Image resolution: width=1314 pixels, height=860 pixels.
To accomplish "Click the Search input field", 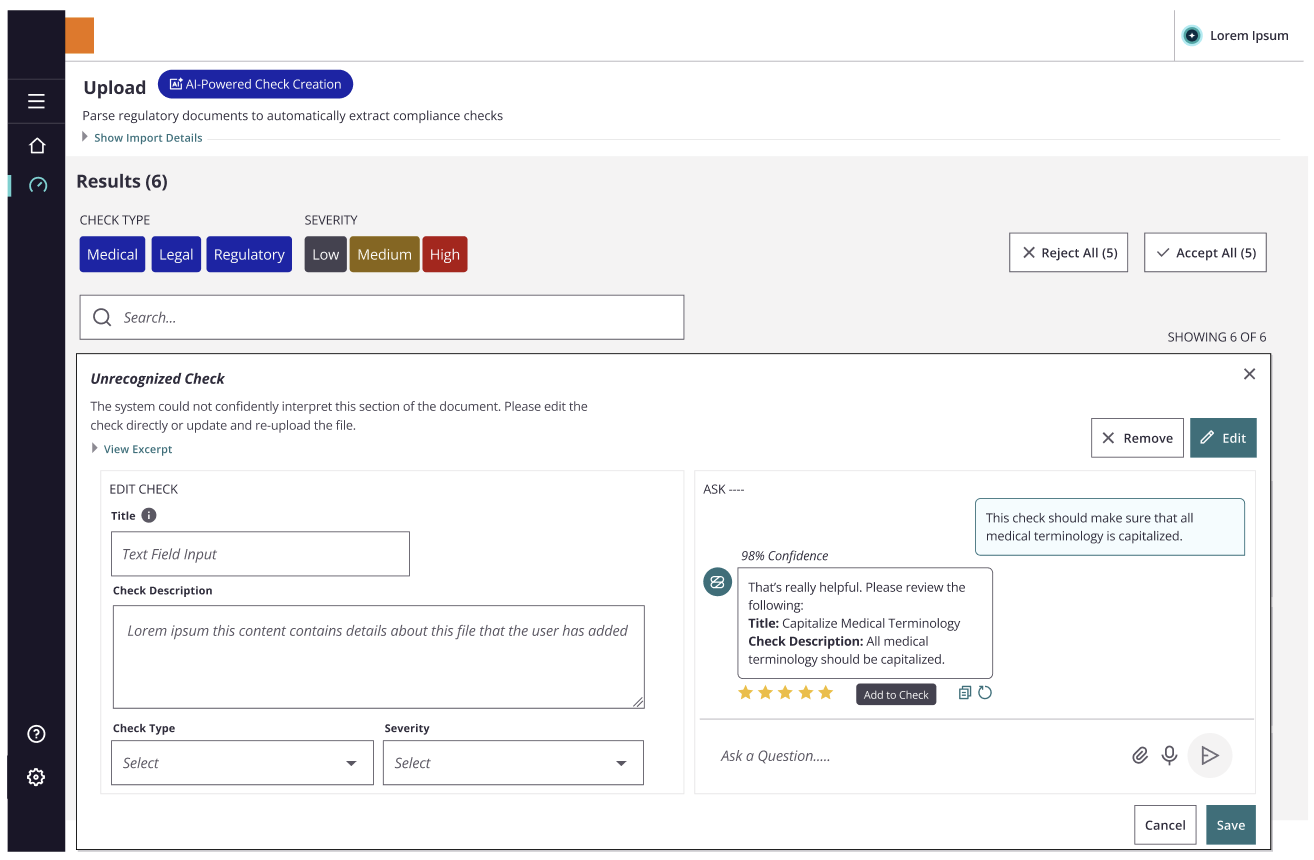I will (x=382, y=317).
